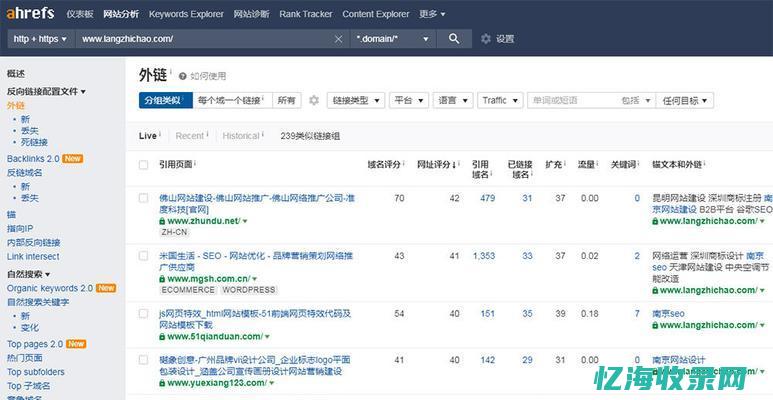
Task: Open Organic keywords 2.0 in the sidebar
Action: [50, 288]
